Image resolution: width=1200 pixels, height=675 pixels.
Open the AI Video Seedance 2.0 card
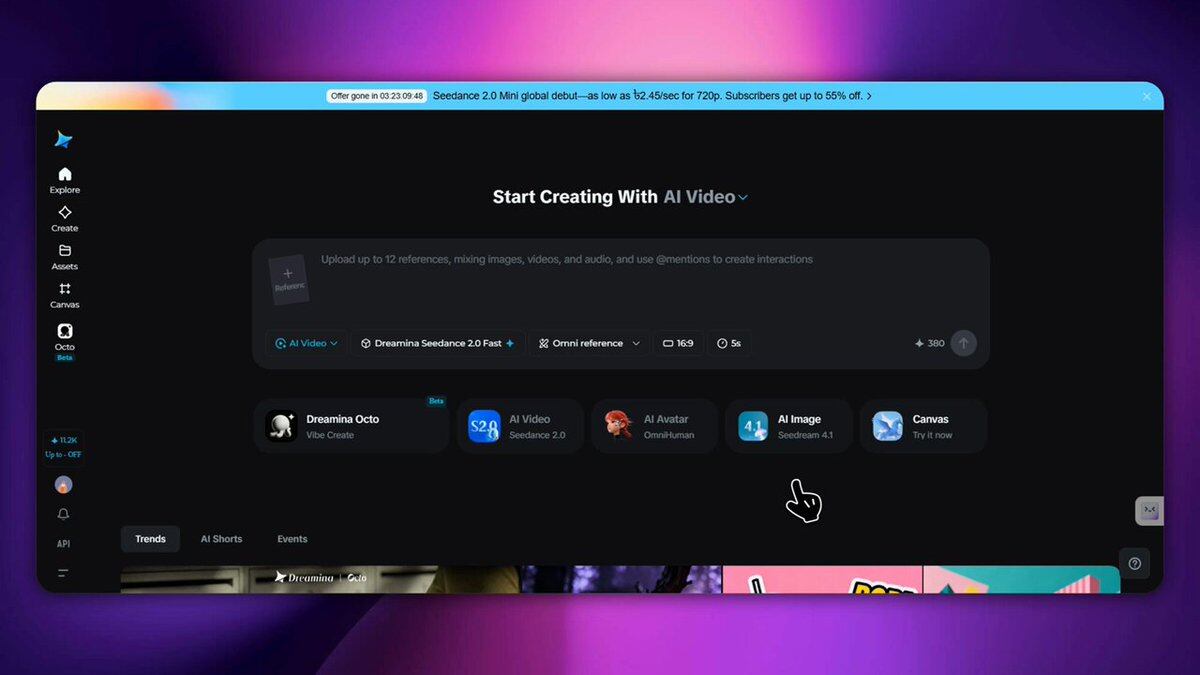pyautogui.click(x=520, y=426)
